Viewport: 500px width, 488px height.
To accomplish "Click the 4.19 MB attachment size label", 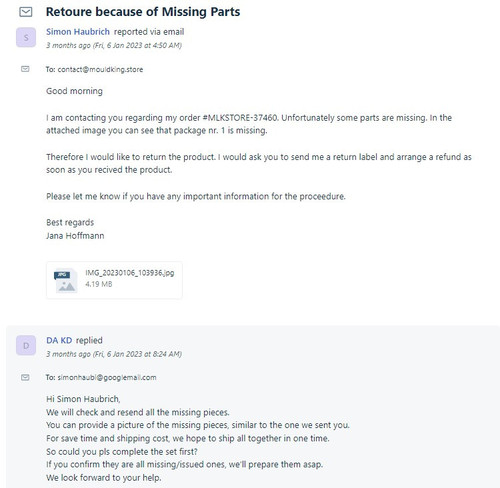I will click(99, 284).
